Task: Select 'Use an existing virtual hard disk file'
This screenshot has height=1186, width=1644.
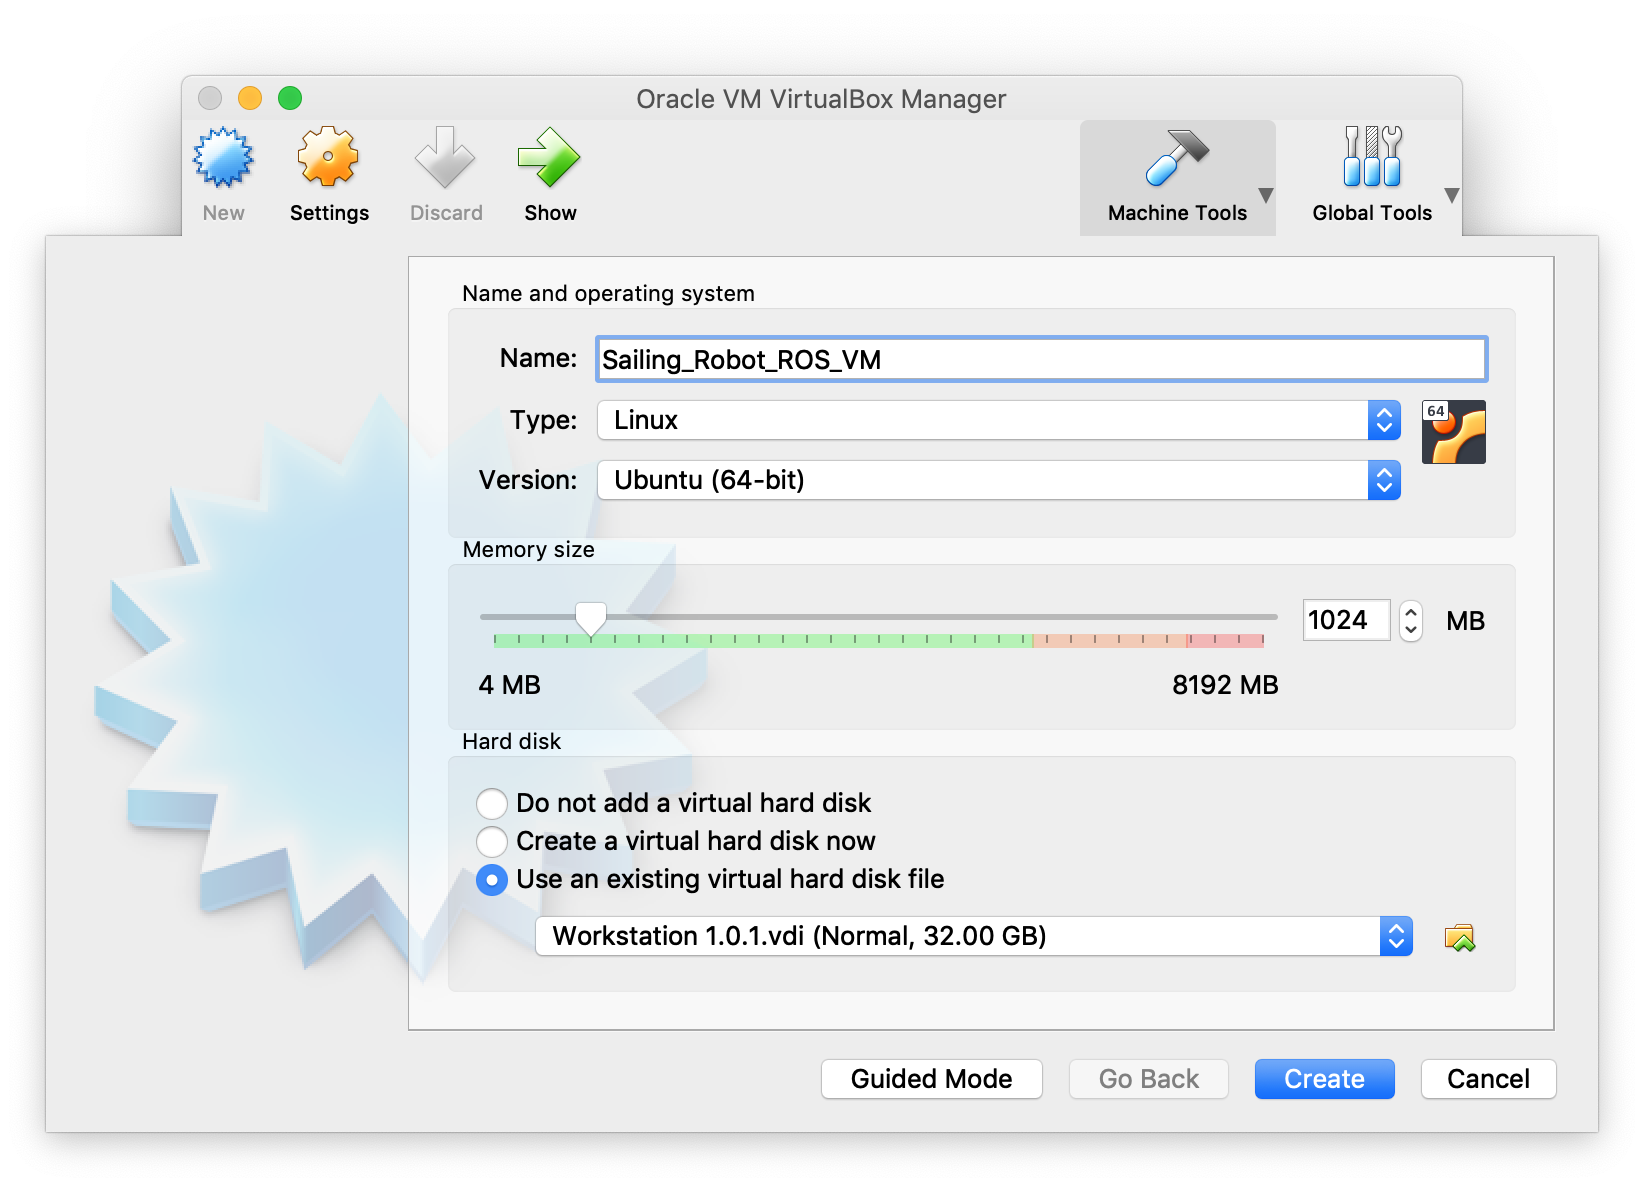Action: (x=710, y=879)
